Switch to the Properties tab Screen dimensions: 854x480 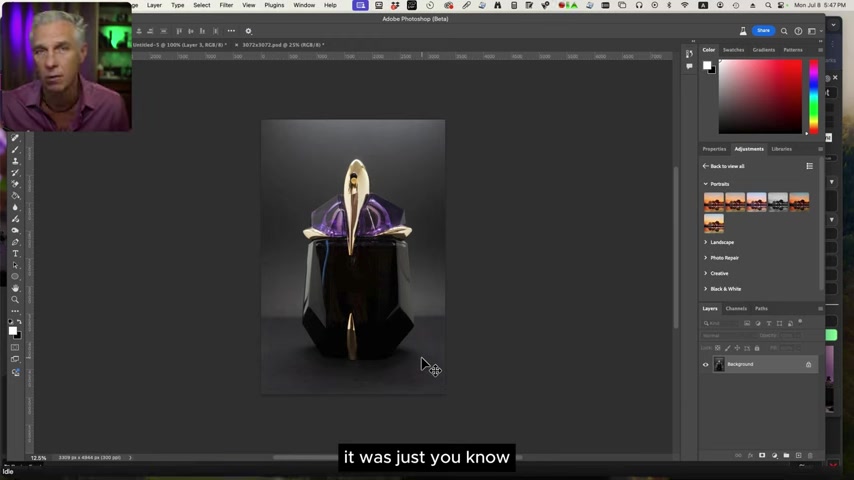tap(714, 149)
